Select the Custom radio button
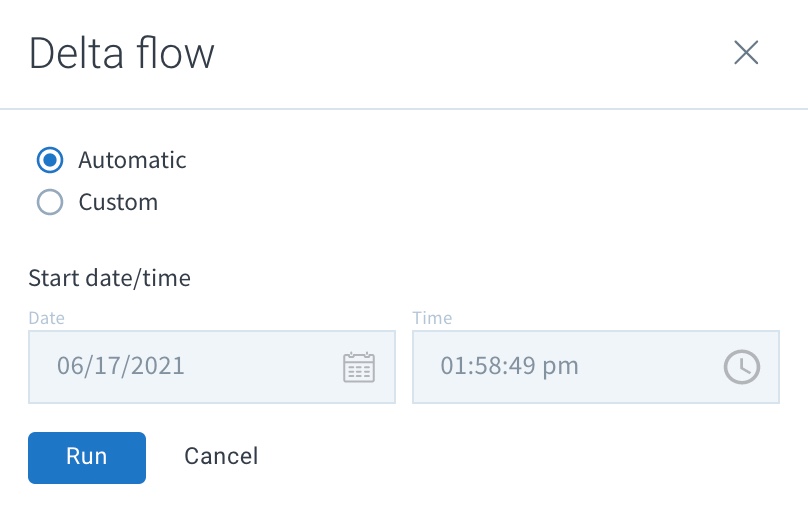808x506 pixels. point(50,202)
